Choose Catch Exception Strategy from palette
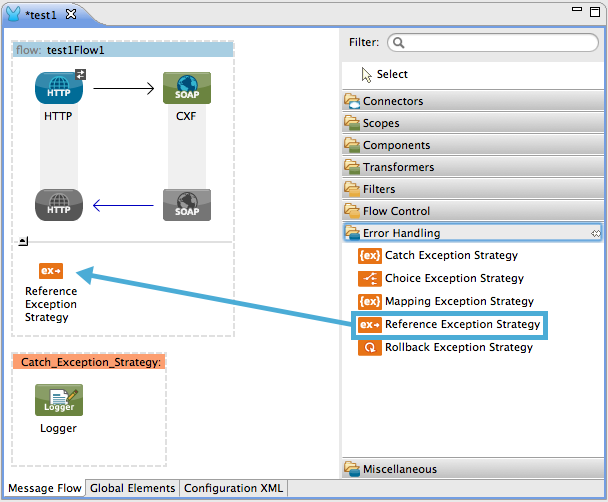 pyautogui.click(x=450, y=256)
